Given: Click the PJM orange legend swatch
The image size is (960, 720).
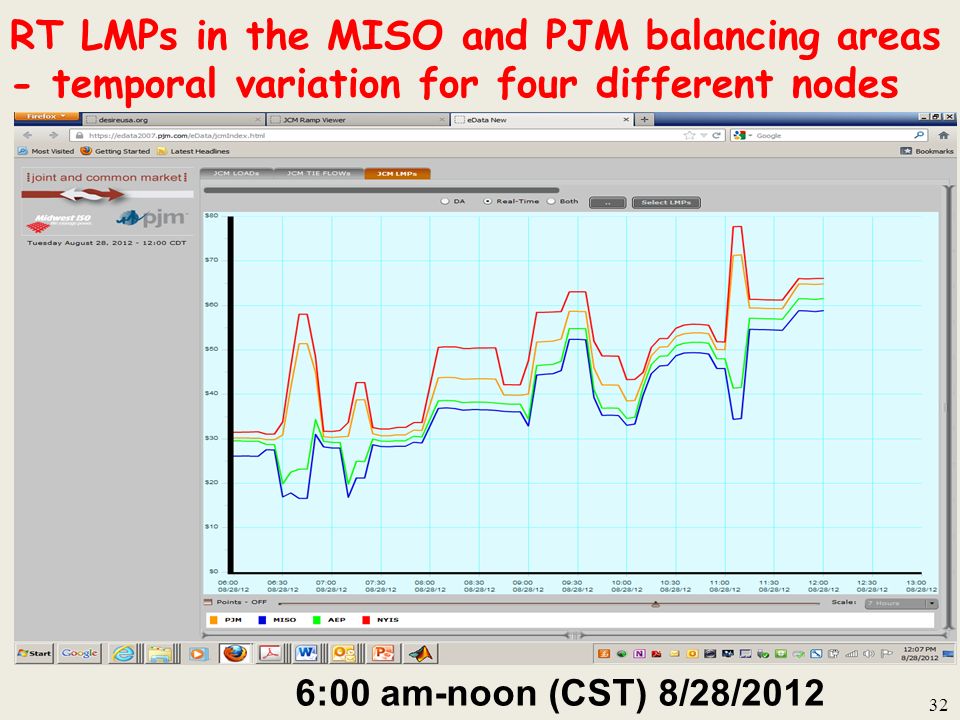Looking at the screenshot, I should coord(213,620).
